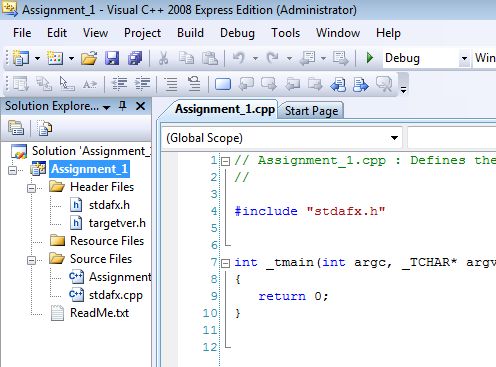Viewport: 496px width, 367px height.
Task: Collapse the code block on line 1
Action: (226, 162)
